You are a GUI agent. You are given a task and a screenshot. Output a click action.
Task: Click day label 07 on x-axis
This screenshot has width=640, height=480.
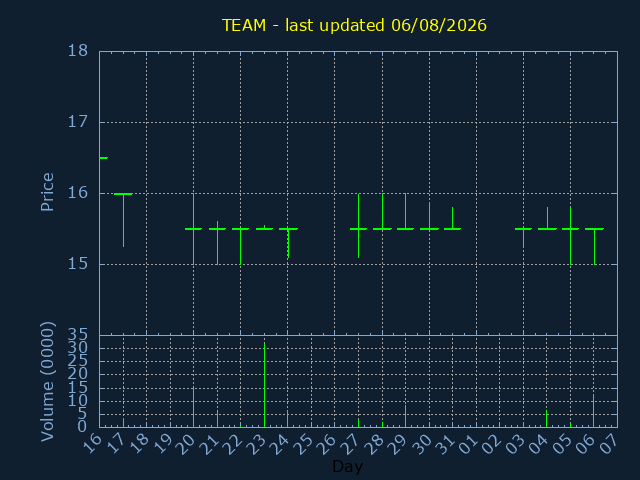[x=610, y=444]
